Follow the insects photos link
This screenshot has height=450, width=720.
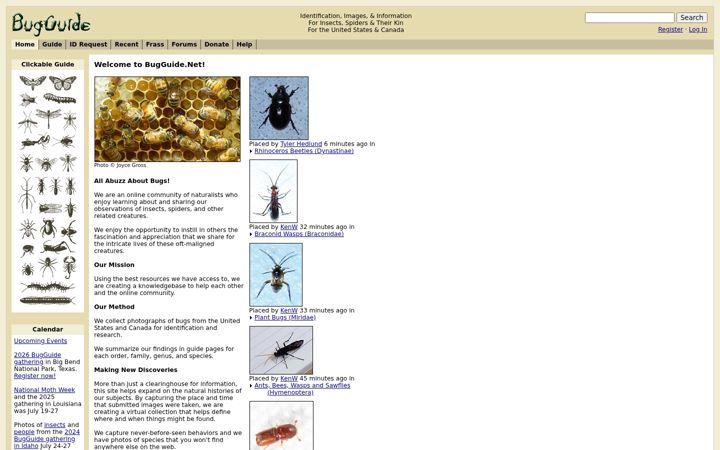[55, 425]
